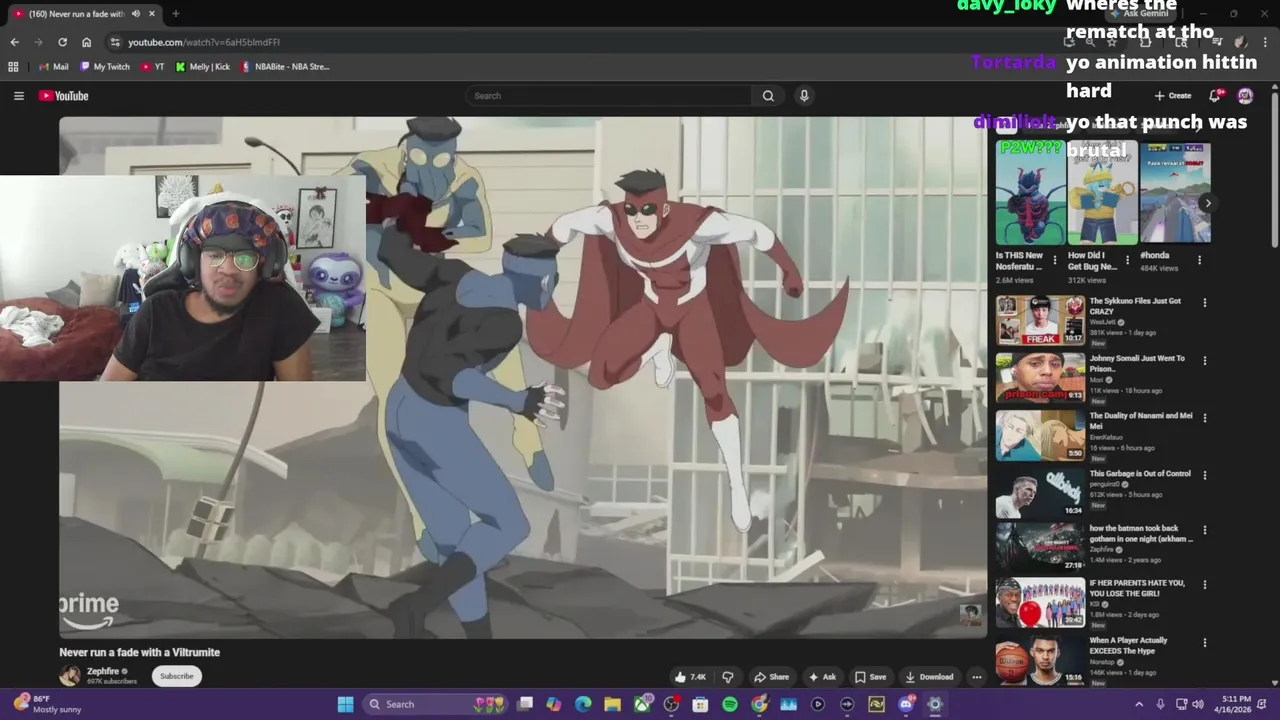1280x720 pixels.
Task: Reload the page with the refresh icon
Action: (x=62, y=42)
